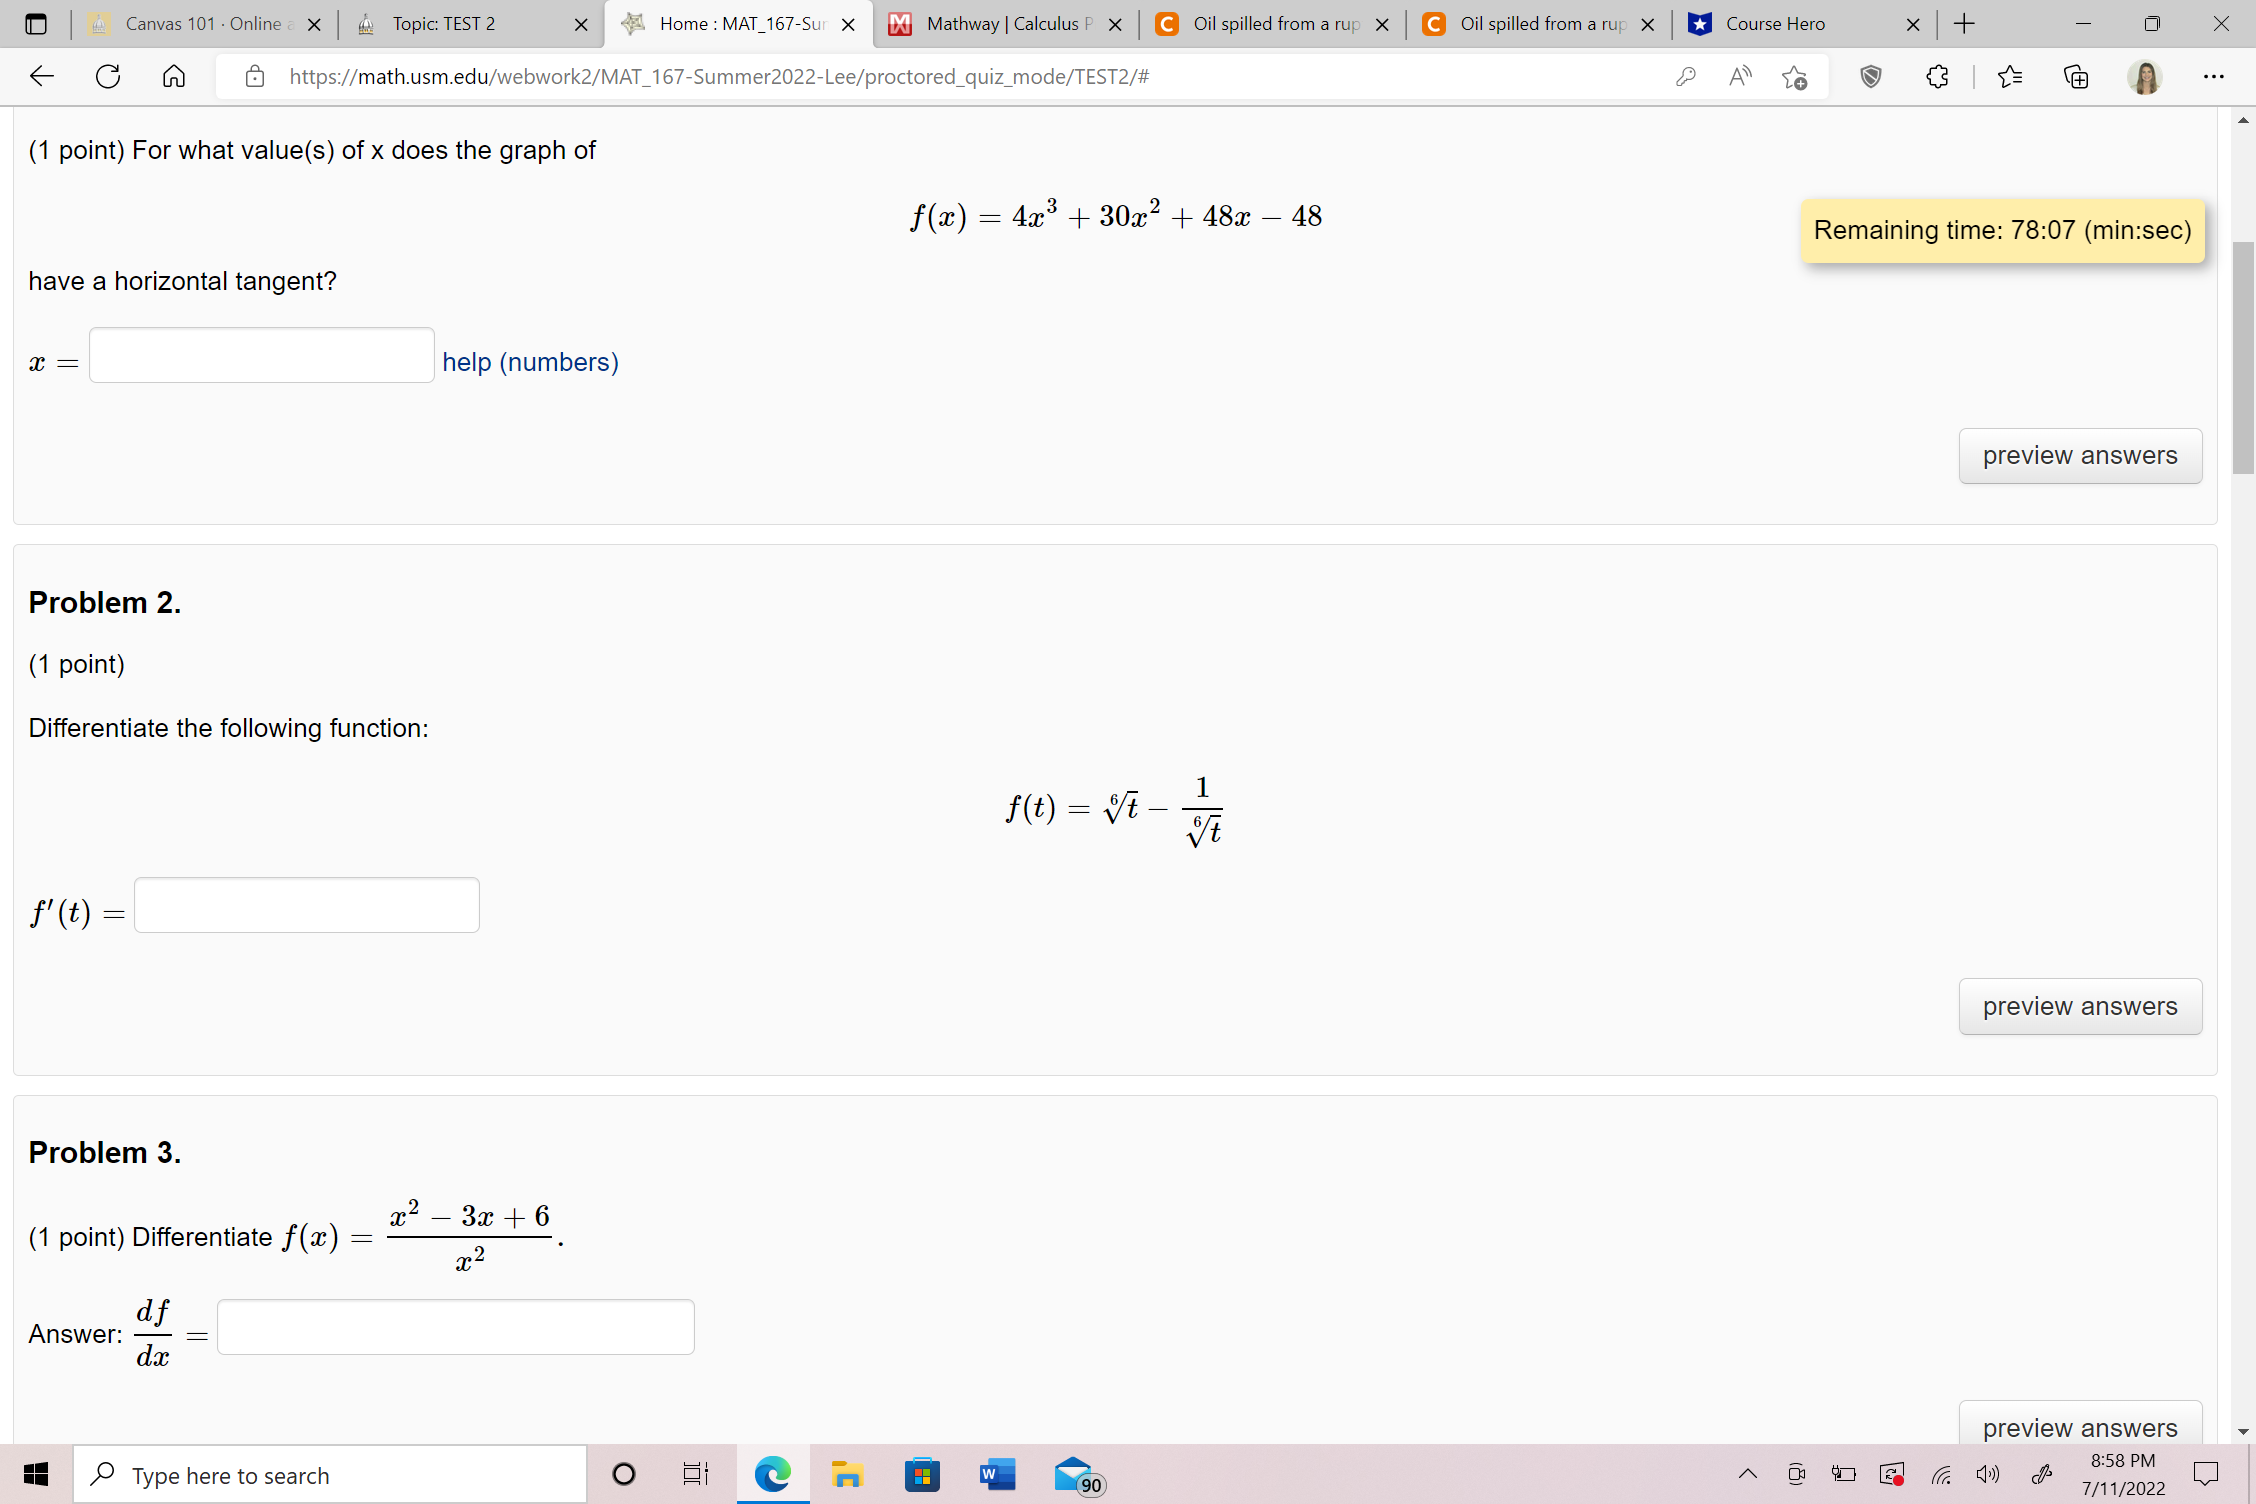2256x1504 pixels.
Task: Start Read aloud for this page
Action: [x=1740, y=76]
